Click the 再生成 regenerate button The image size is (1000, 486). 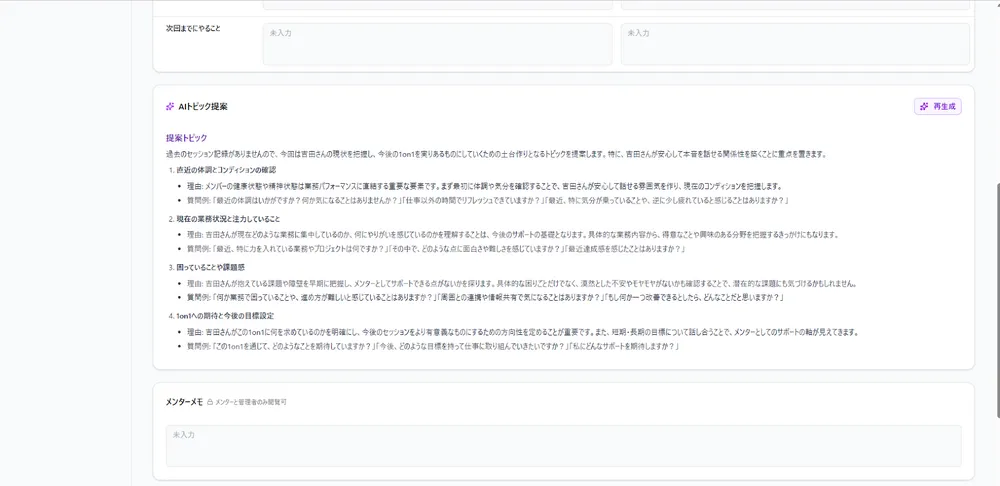tap(938, 107)
